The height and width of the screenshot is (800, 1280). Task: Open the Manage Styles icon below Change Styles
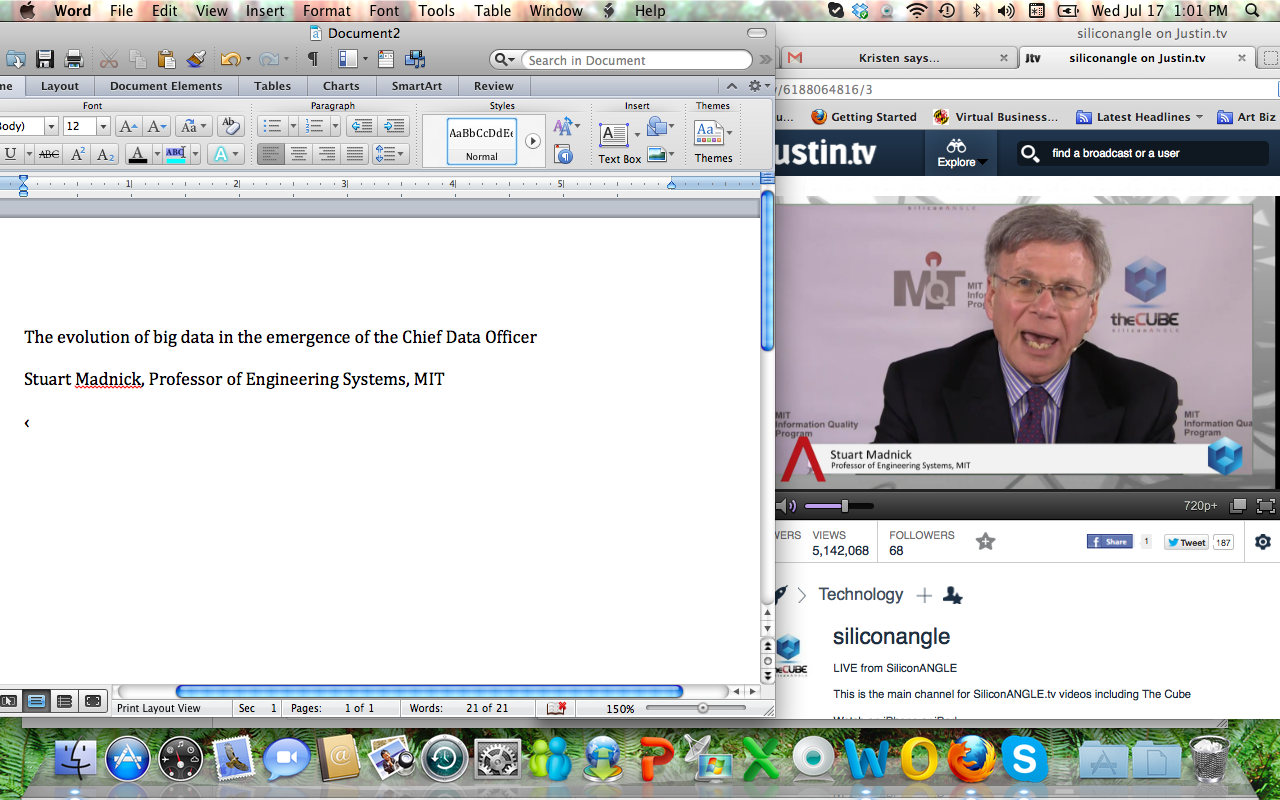point(563,154)
